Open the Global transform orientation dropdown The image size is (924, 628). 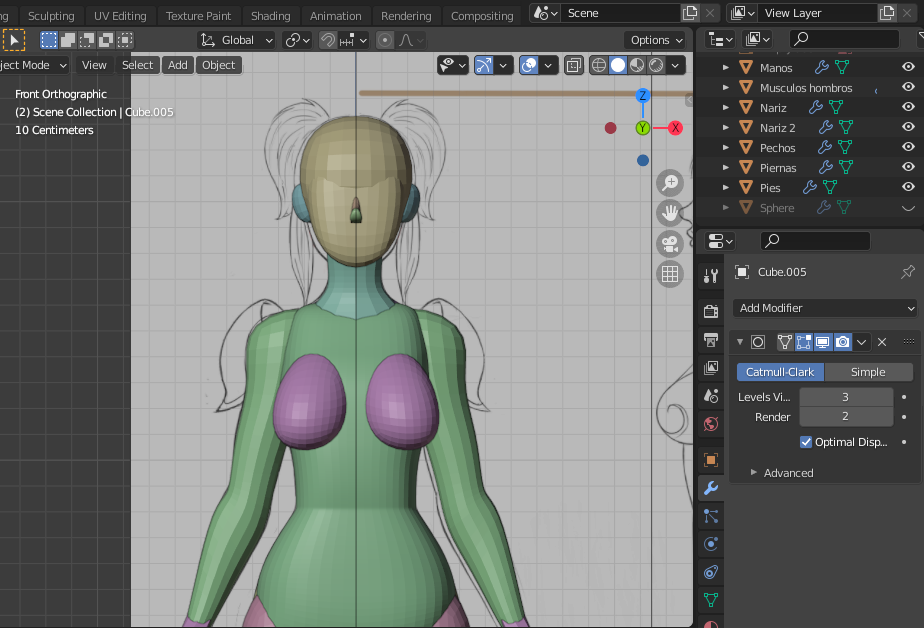pyautogui.click(x=237, y=40)
